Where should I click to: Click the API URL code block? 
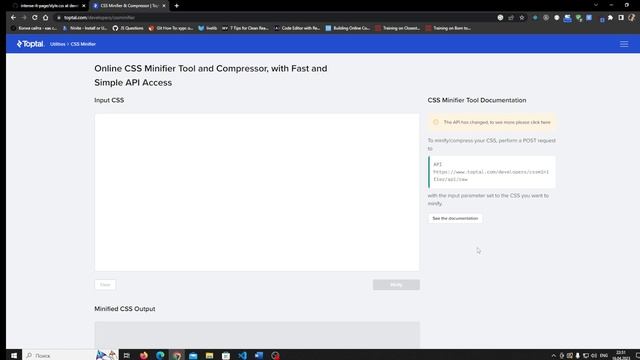492,172
